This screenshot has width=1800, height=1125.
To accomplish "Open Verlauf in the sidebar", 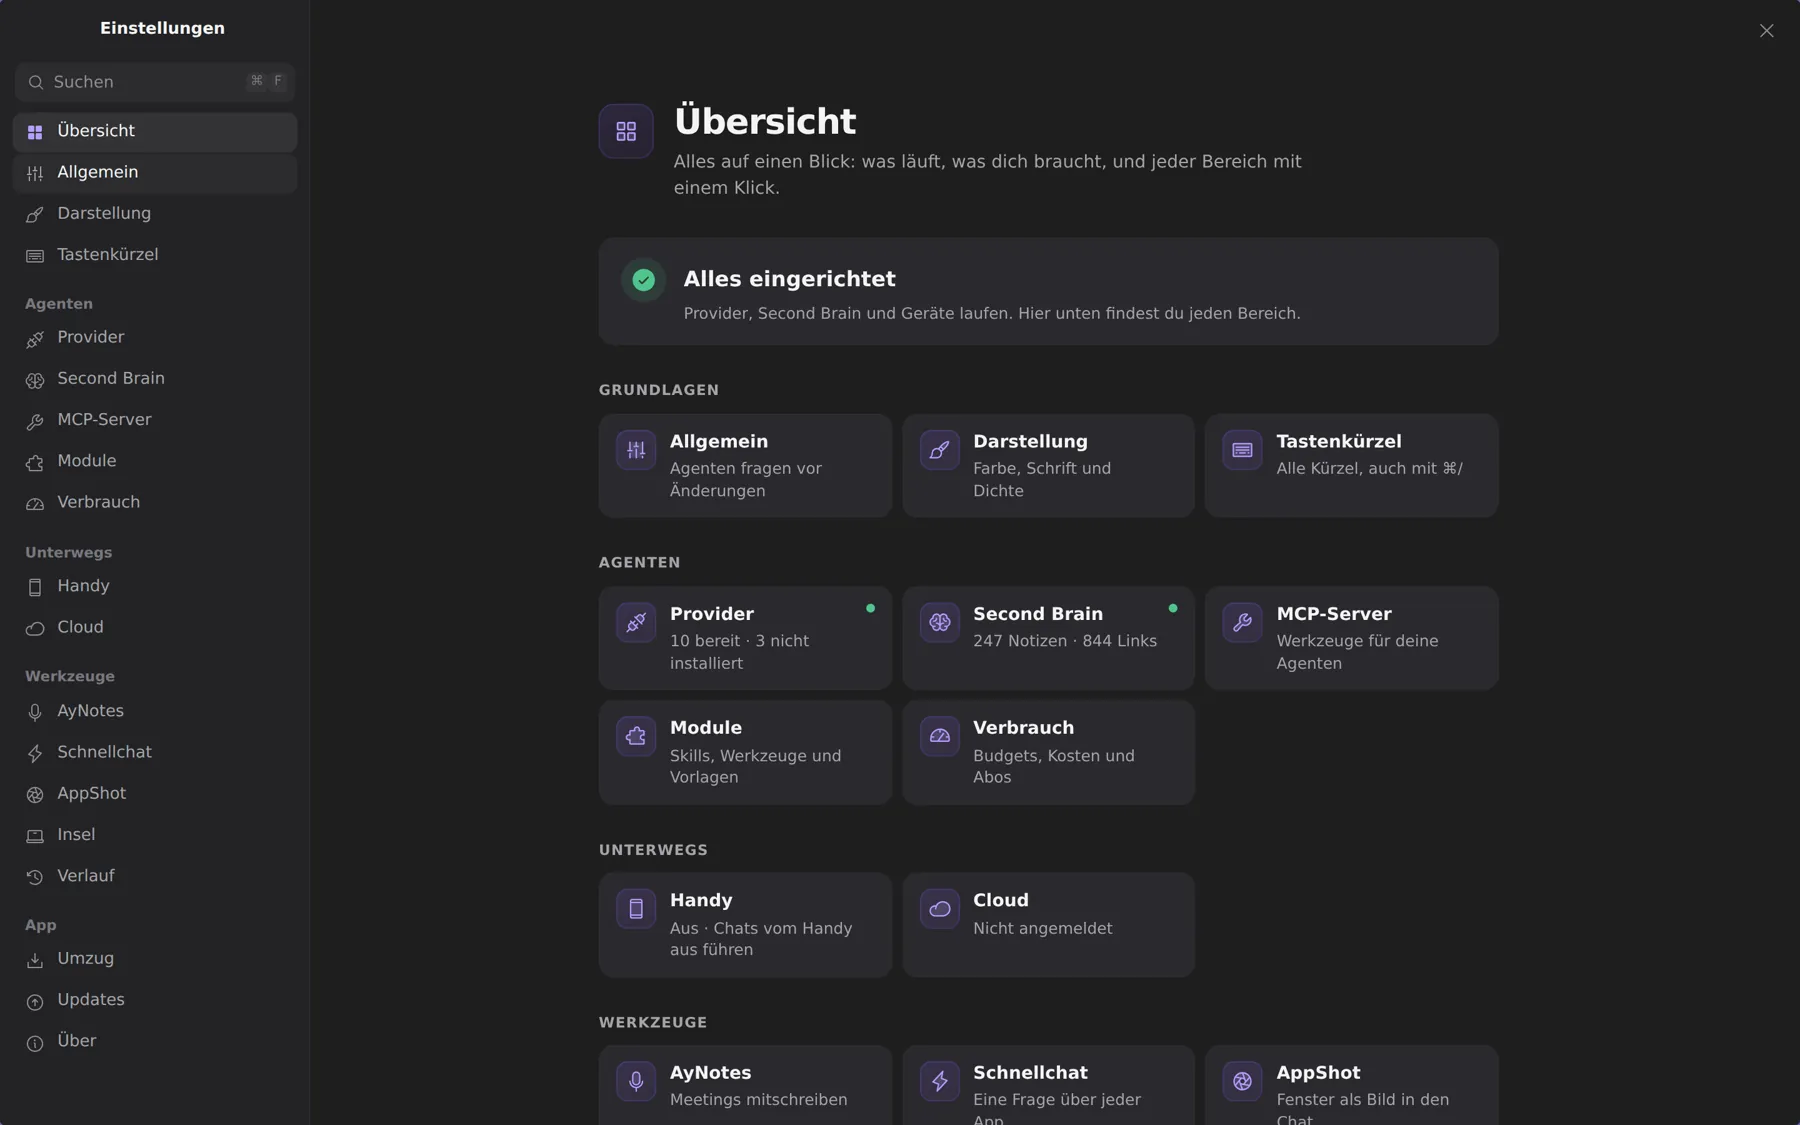I will tap(155, 876).
